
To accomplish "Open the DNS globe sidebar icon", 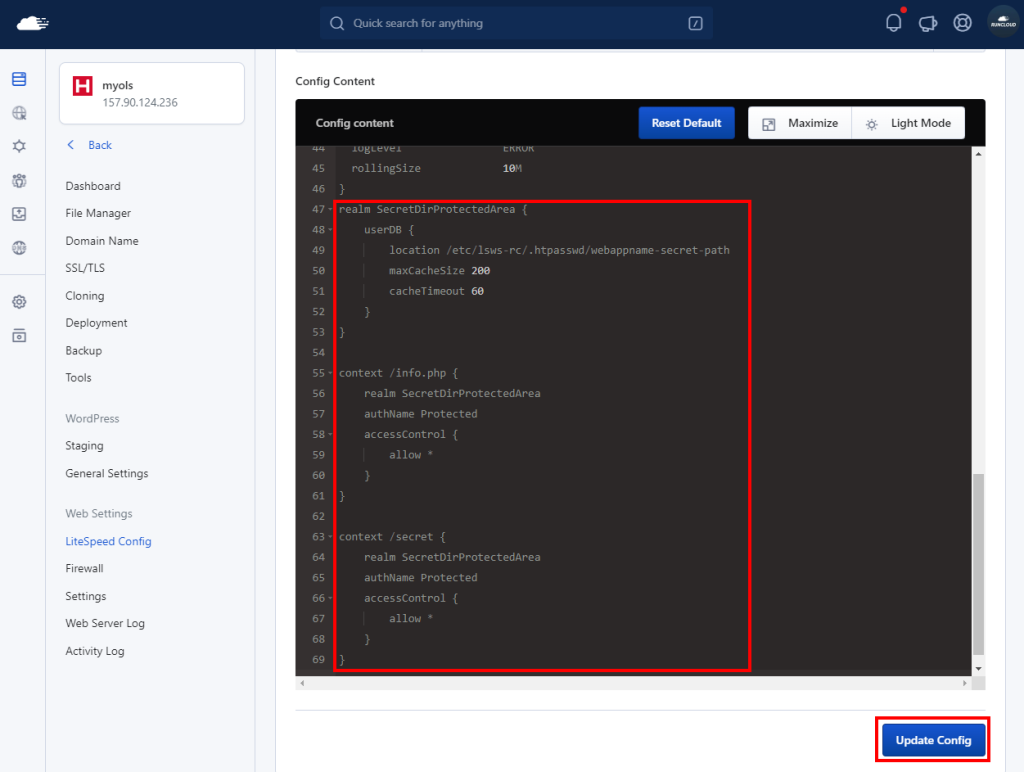I will click(x=20, y=248).
